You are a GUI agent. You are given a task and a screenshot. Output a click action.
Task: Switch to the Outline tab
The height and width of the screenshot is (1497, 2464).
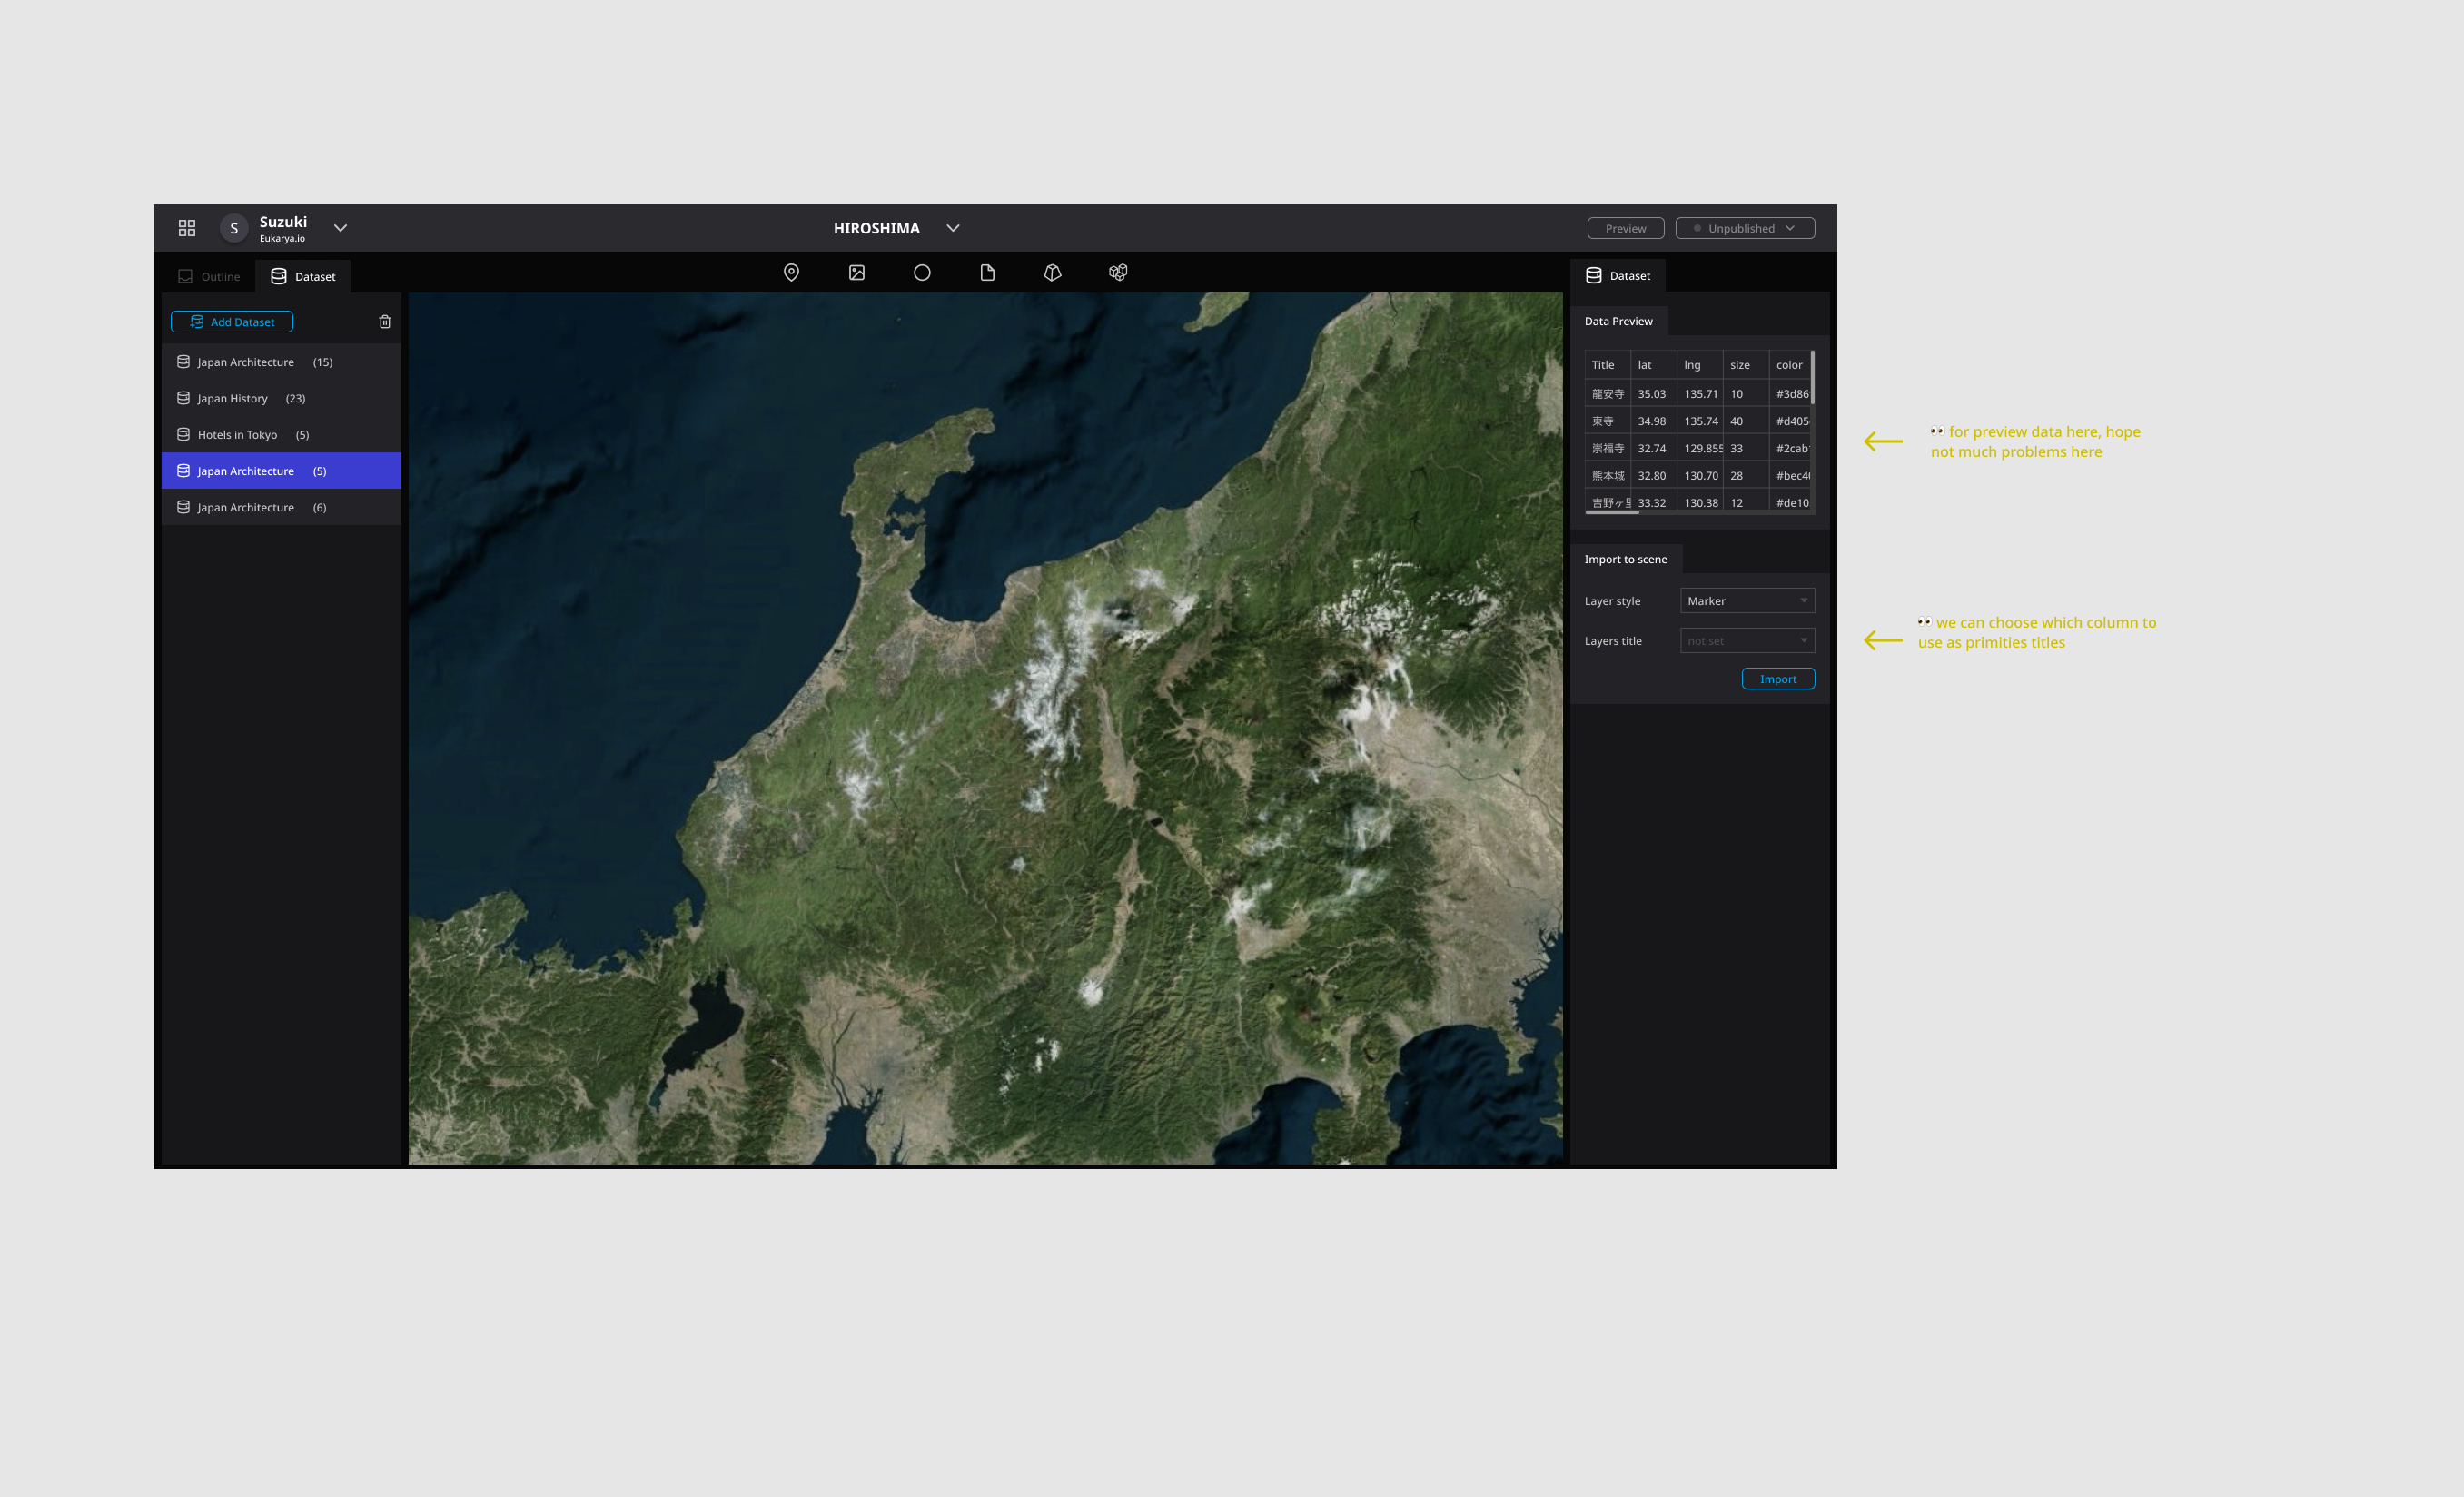tap(209, 276)
